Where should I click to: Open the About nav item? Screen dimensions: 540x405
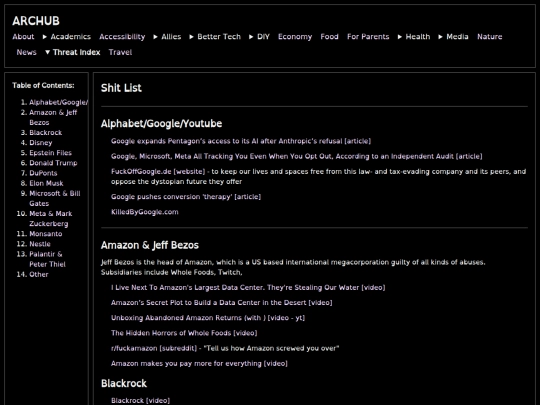23,37
